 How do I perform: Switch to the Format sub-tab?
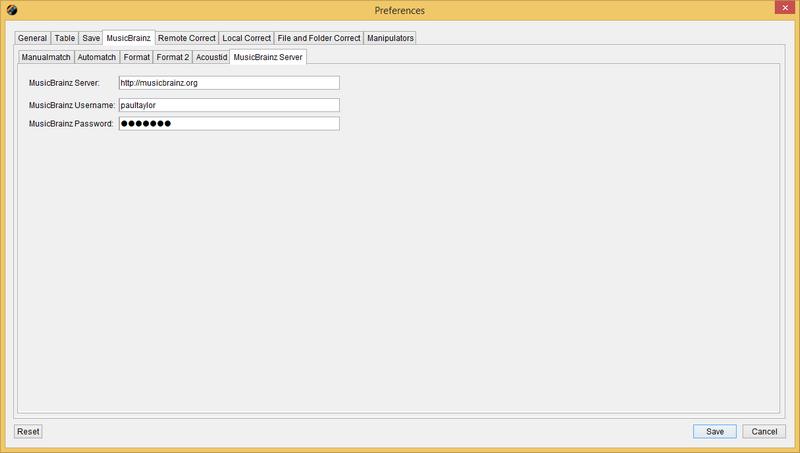[x=136, y=57]
